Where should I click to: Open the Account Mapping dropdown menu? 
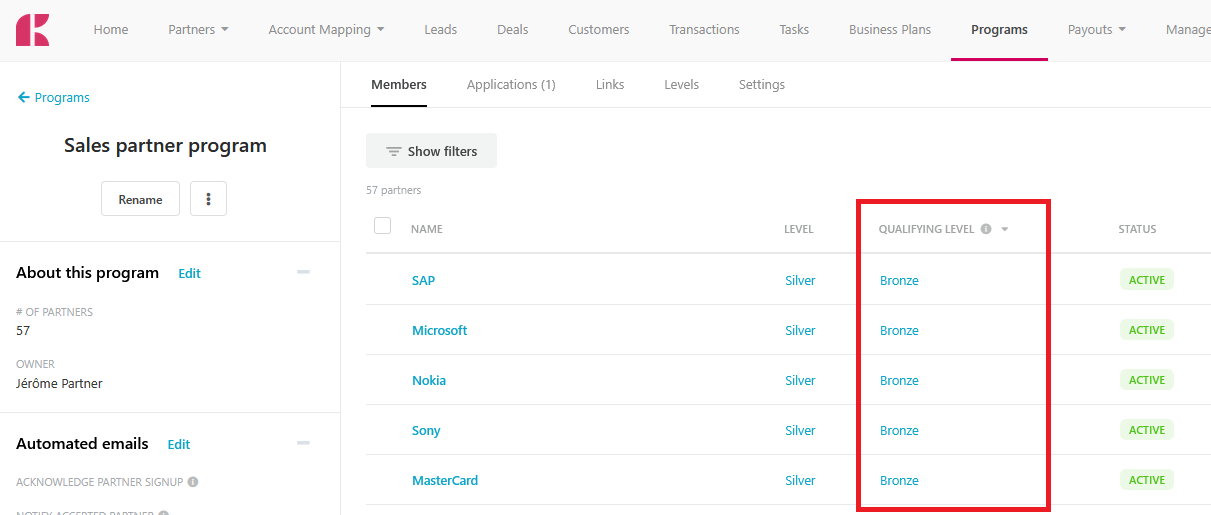coord(326,30)
